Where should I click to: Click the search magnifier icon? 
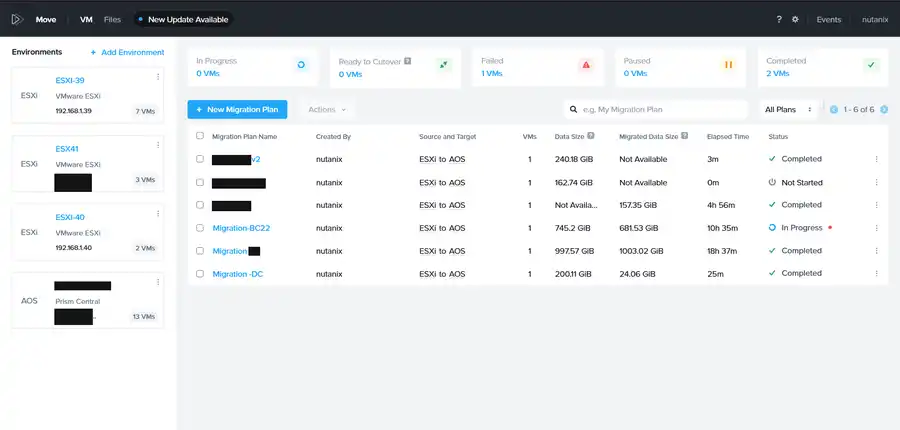pyautogui.click(x=573, y=109)
